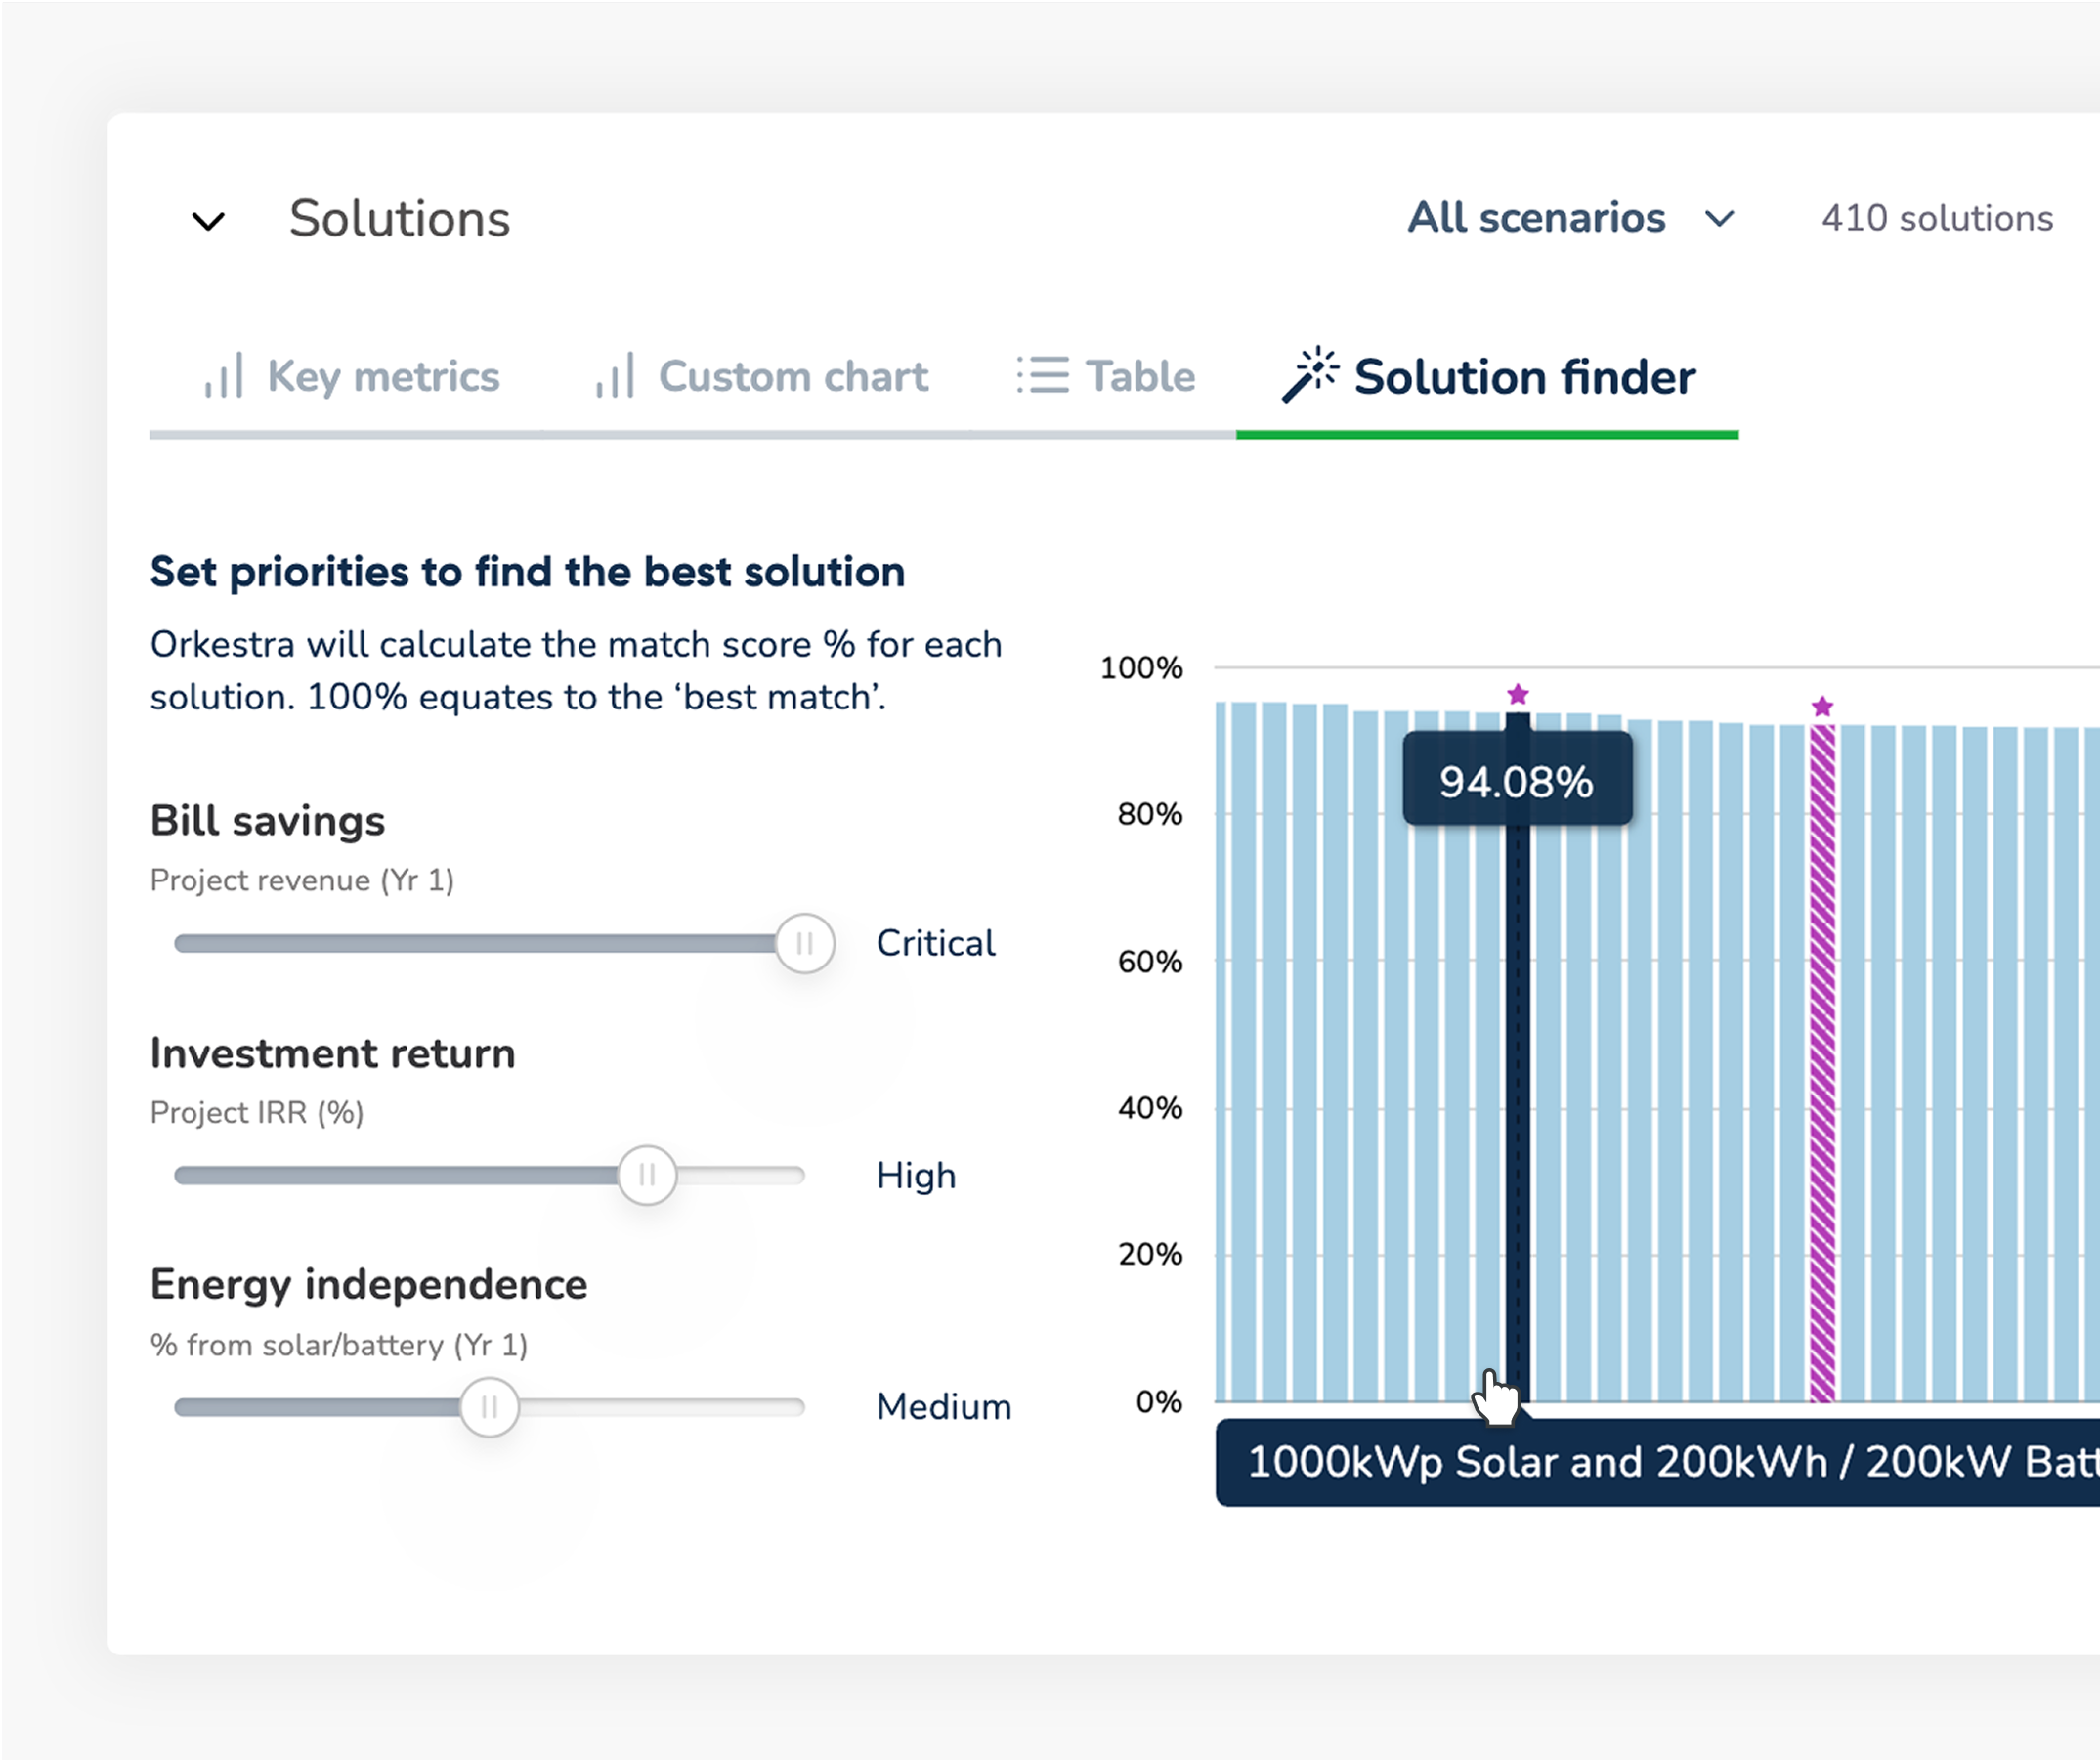Click the Key metrics bar chart icon
The width and height of the screenshot is (2100, 1760).
pos(224,376)
